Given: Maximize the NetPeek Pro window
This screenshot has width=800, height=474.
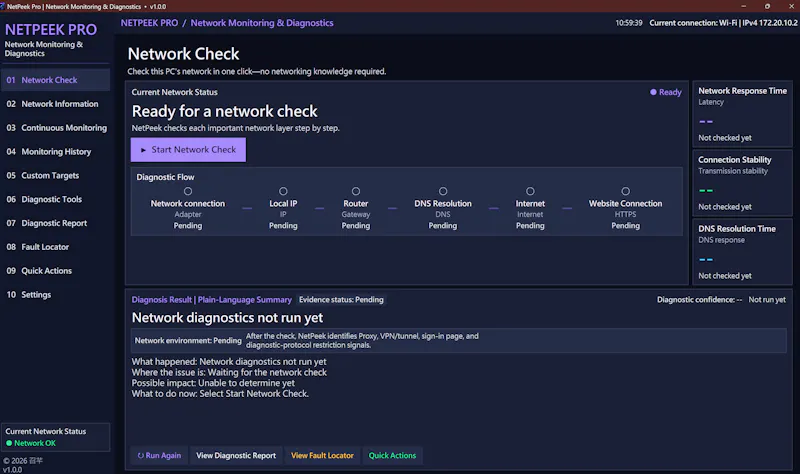Looking at the screenshot, I should 767,6.
